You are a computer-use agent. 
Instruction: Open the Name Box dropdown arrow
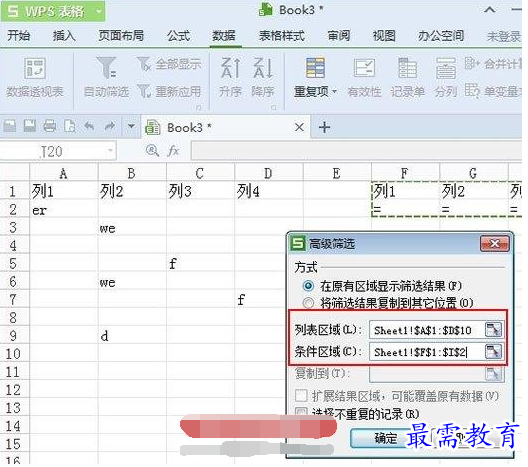pos(110,151)
